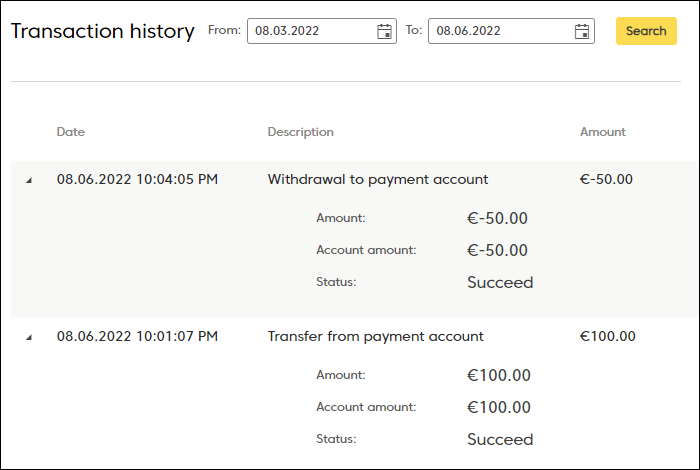Collapse the Transfer from payment account row

(29, 337)
